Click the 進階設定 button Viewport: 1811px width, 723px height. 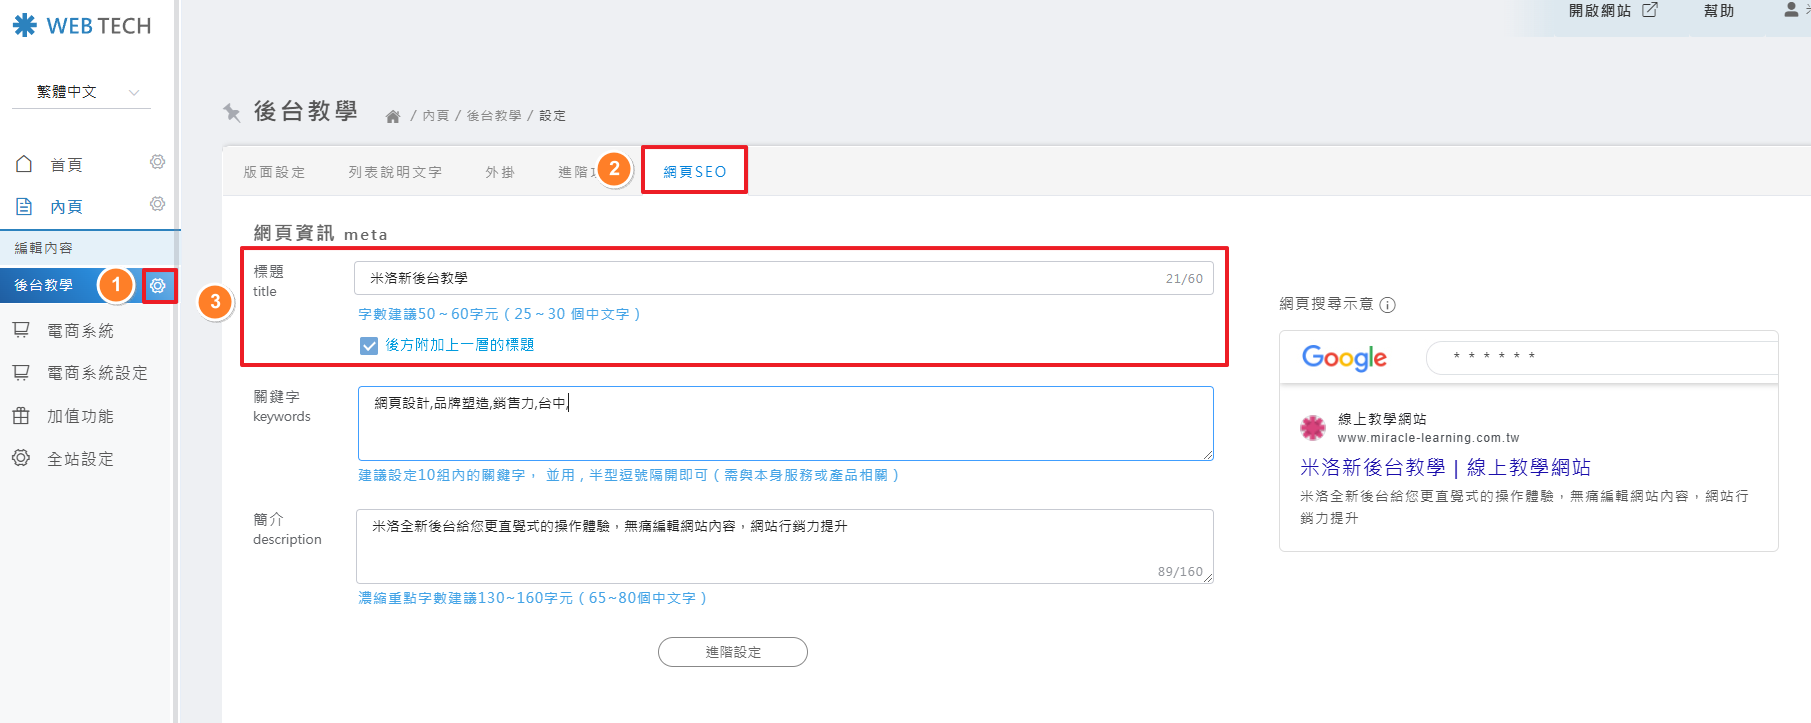coord(732,652)
